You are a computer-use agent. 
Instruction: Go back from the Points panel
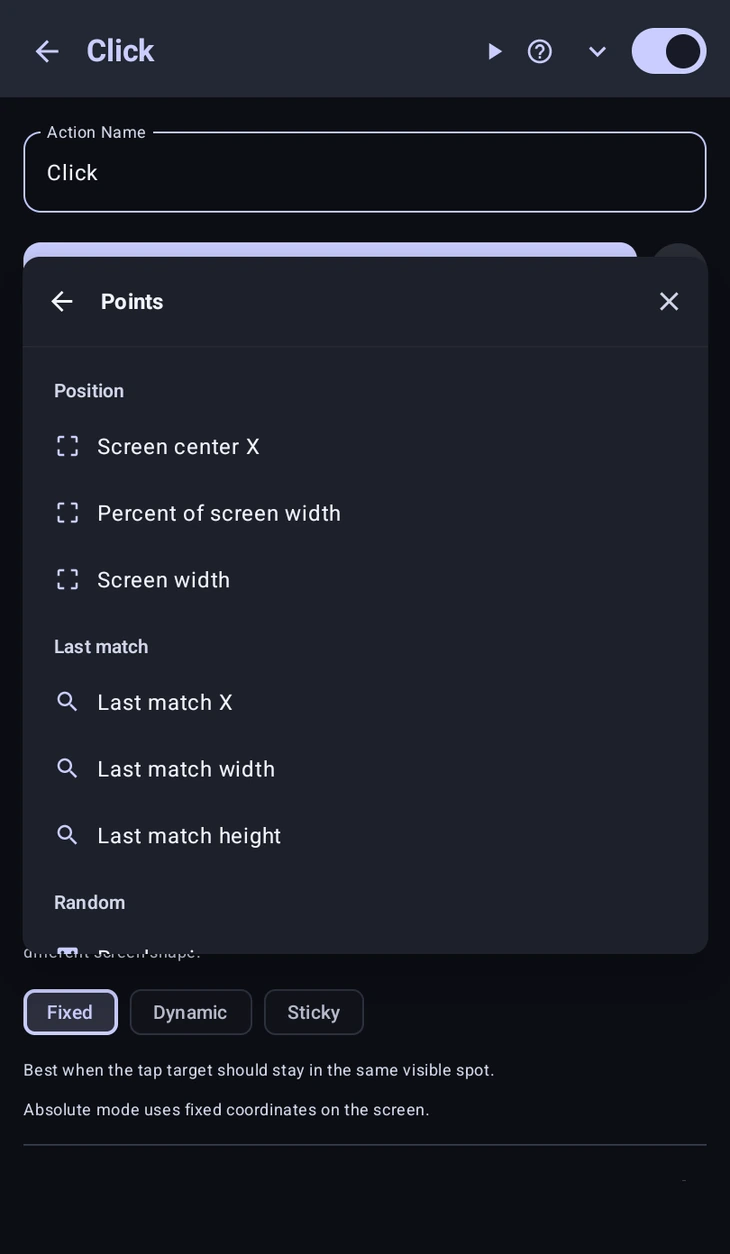pos(62,301)
